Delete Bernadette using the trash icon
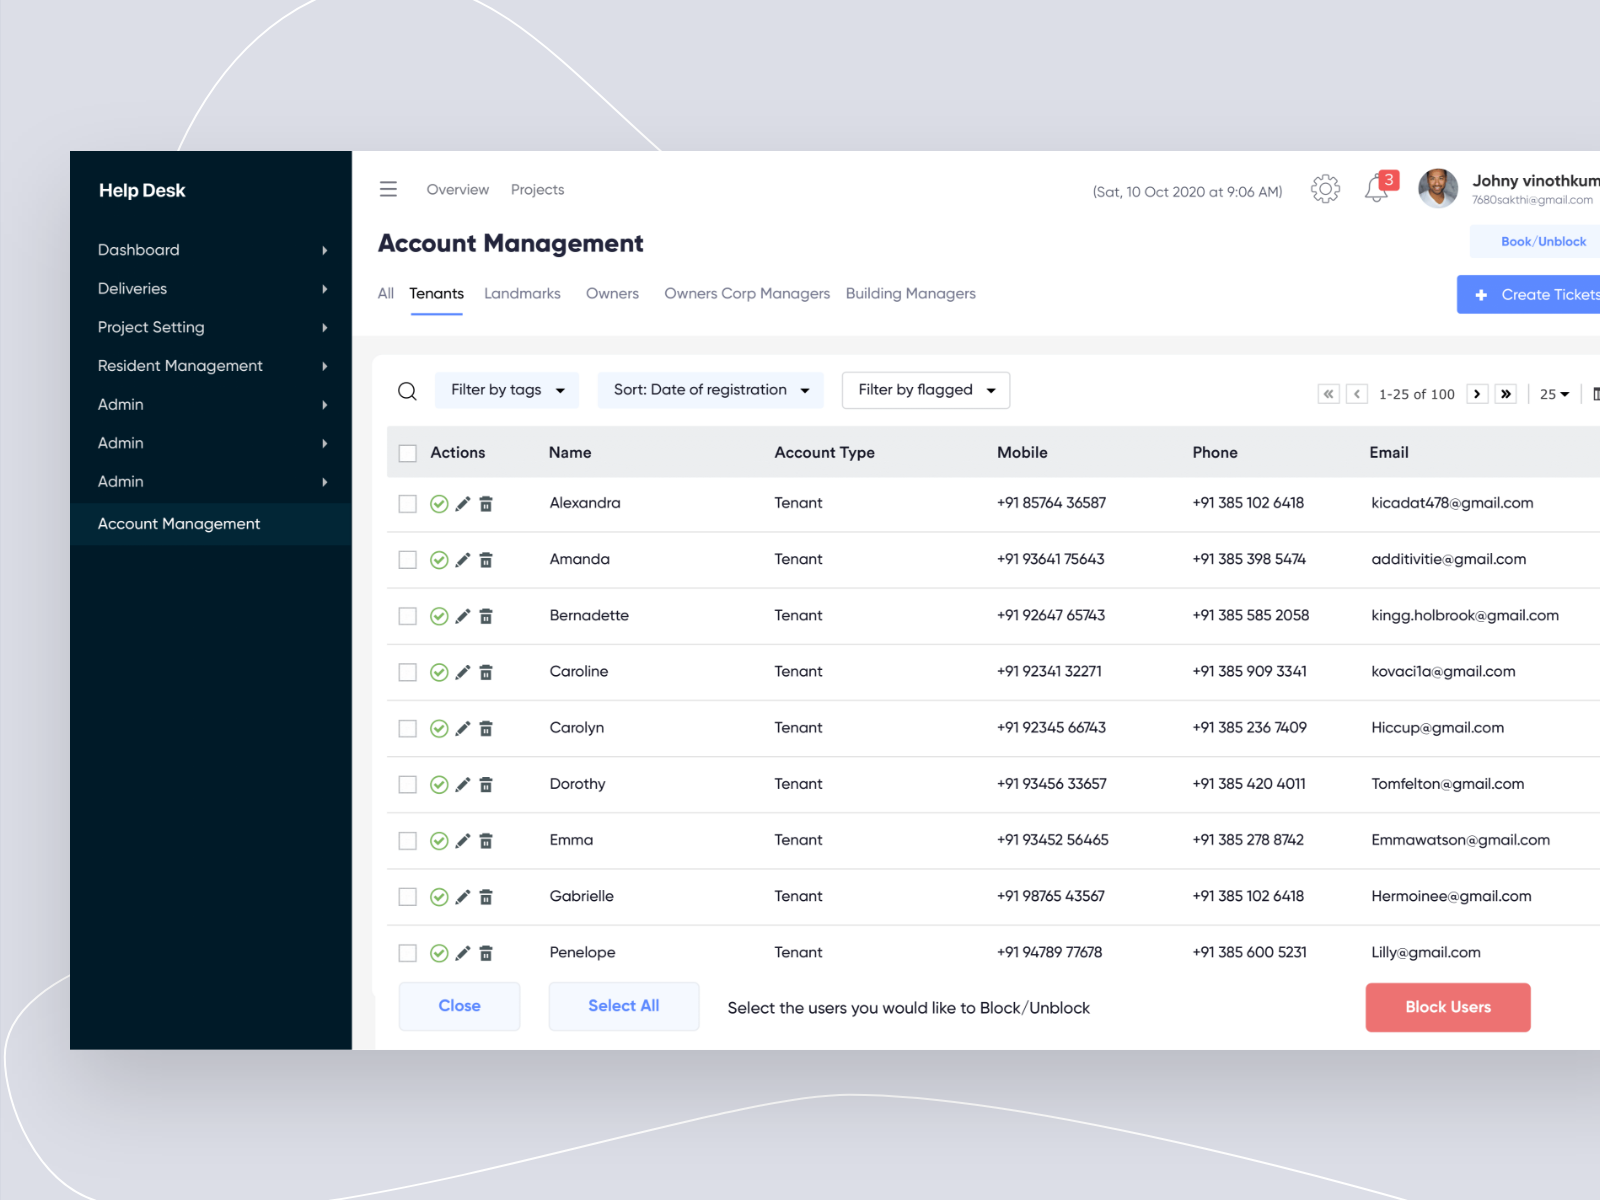The image size is (1600, 1200). pyautogui.click(x=486, y=616)
